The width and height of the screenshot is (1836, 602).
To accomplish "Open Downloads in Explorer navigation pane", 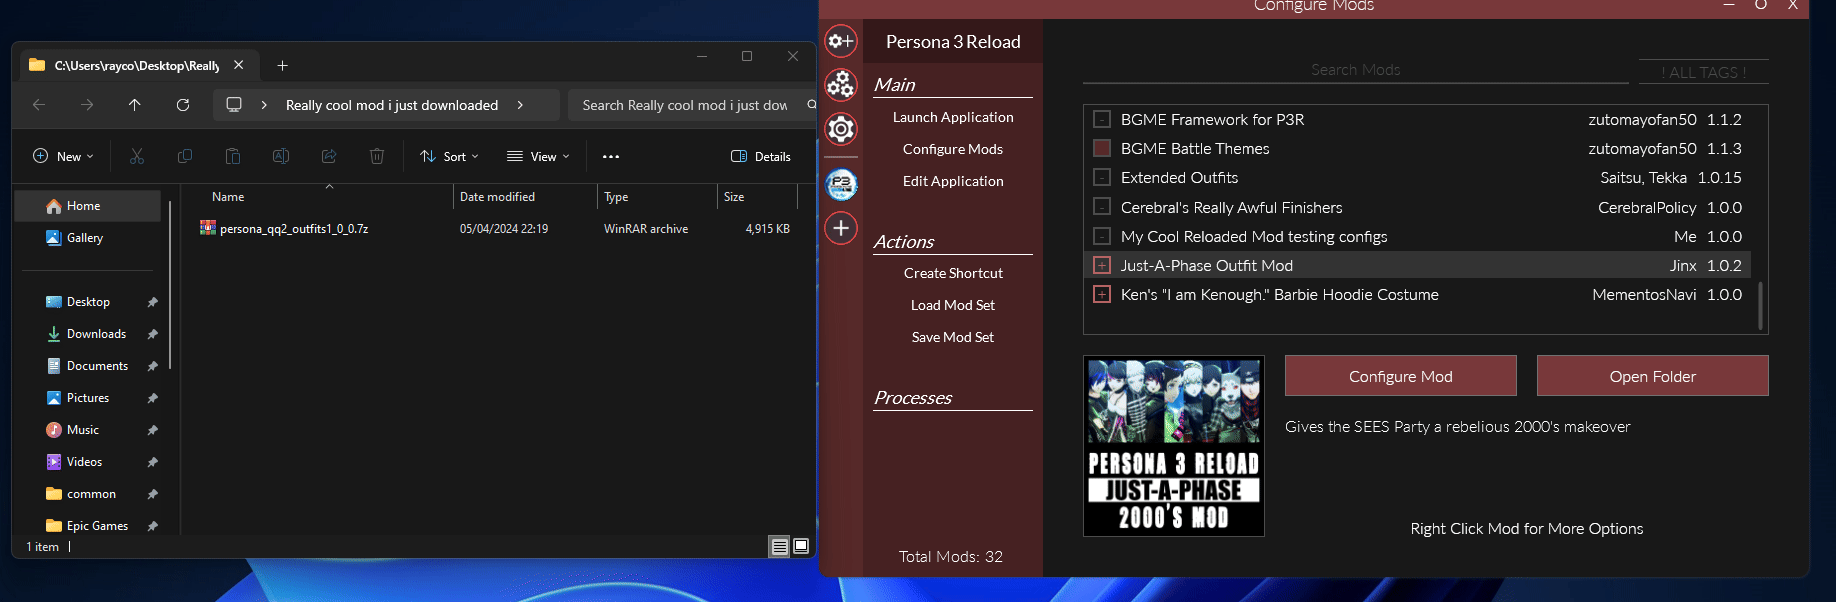I will [88, 334].
